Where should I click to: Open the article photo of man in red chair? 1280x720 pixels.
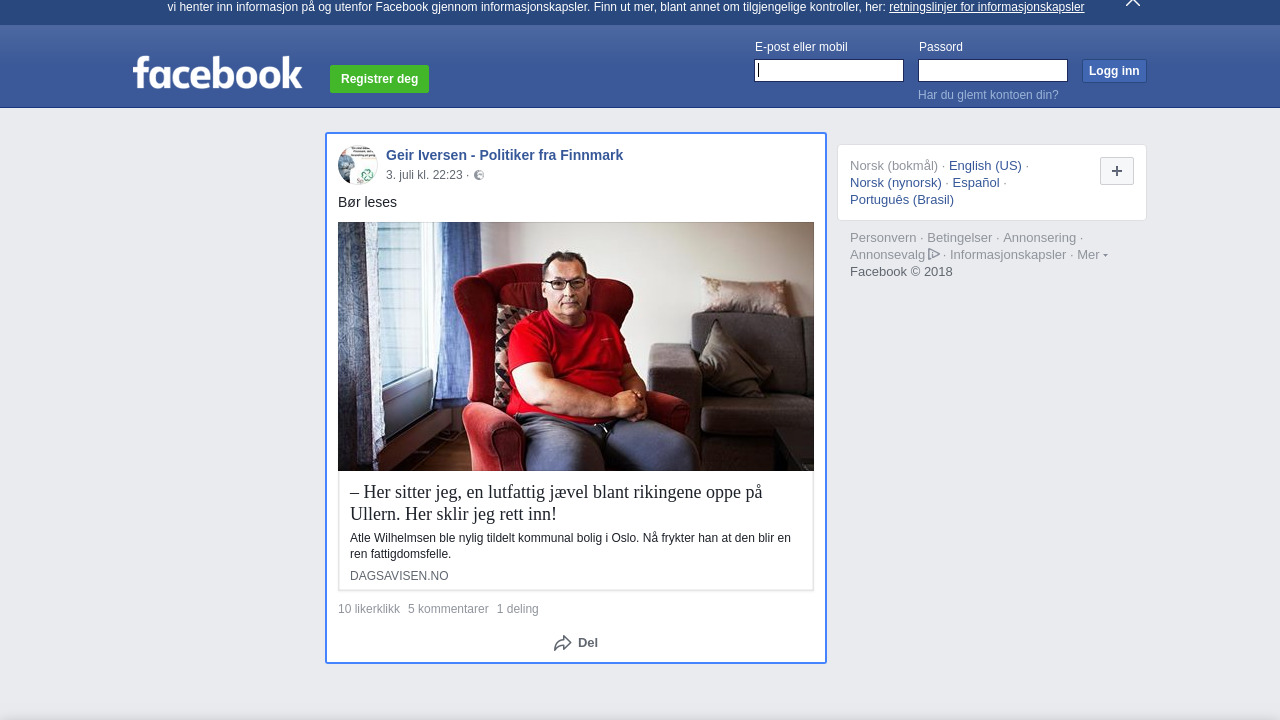pyautogui.click(x=576, y=346)
